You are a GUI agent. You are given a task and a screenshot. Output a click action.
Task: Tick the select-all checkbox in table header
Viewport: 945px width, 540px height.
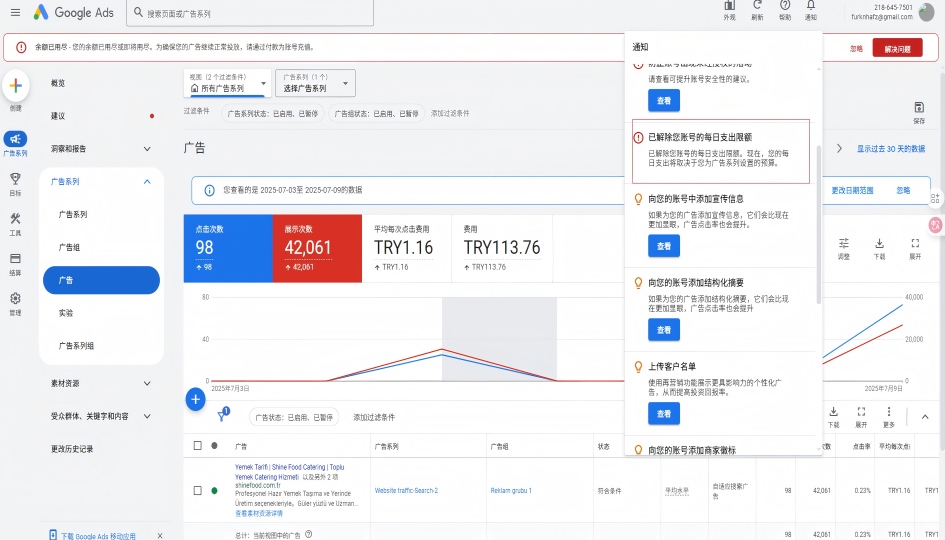click(x=197, y=445)
